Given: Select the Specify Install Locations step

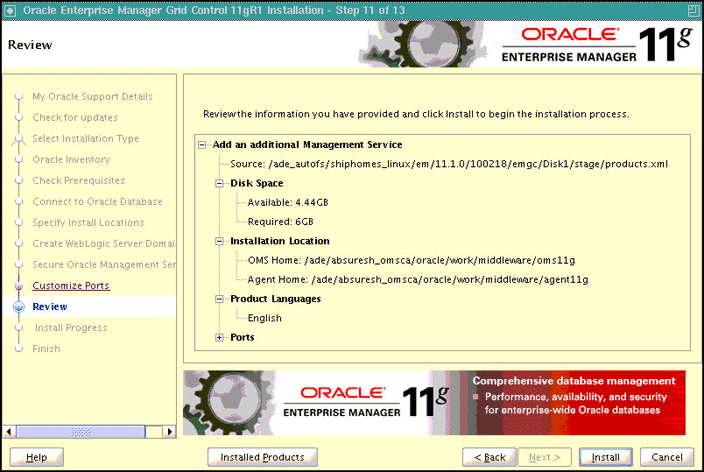Looking at the screenshot, I should tap(88, 223).
